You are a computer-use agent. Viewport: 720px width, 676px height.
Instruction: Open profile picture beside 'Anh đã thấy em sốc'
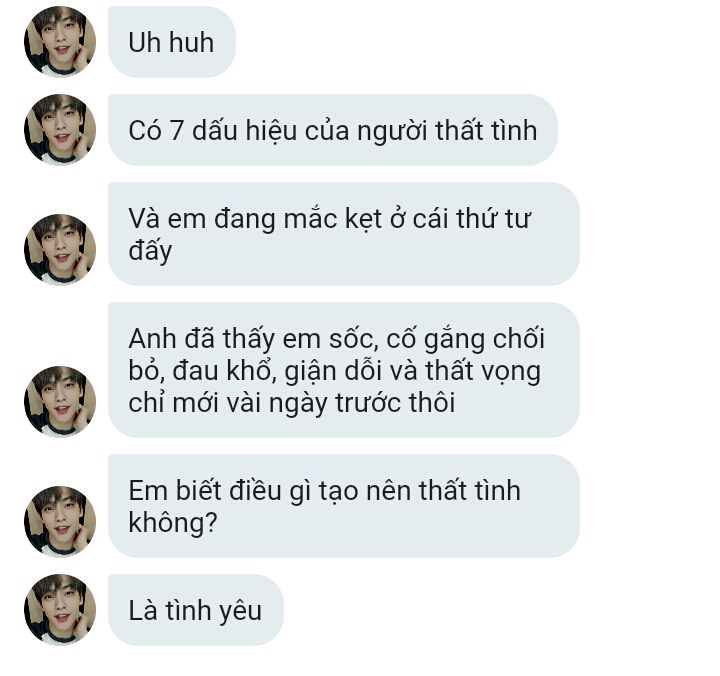pyautogui.click(x=60, y=402)
